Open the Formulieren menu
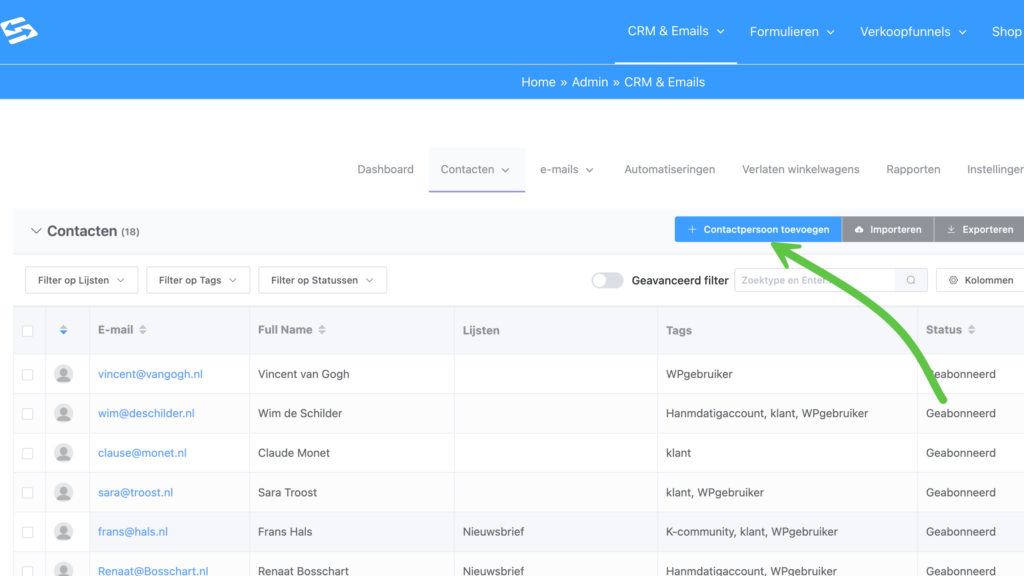This screenshot has height=576, width=1024. pos(791,32)
